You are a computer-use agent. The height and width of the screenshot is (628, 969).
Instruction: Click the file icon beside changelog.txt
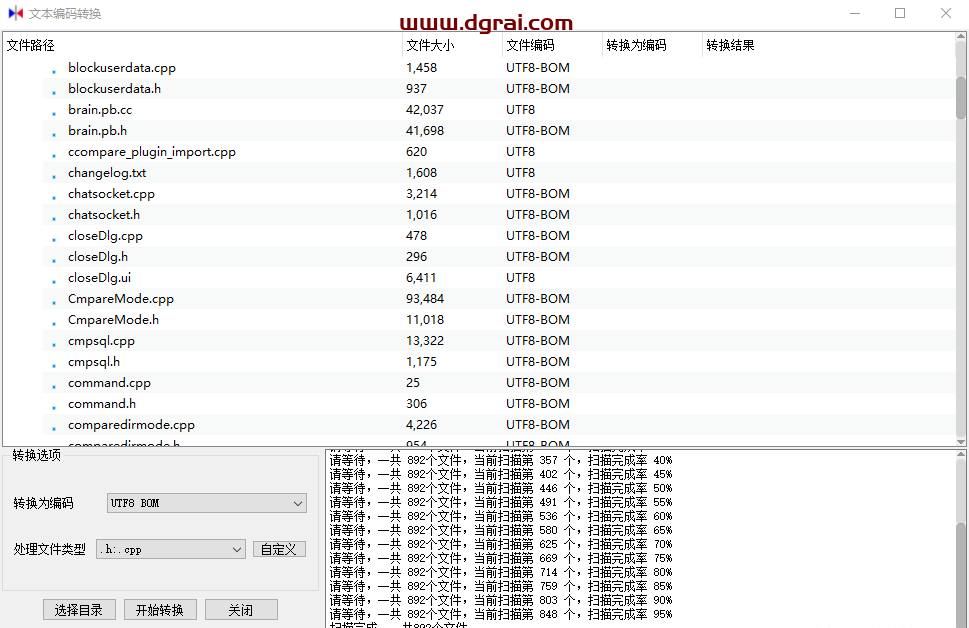point(54,175)
